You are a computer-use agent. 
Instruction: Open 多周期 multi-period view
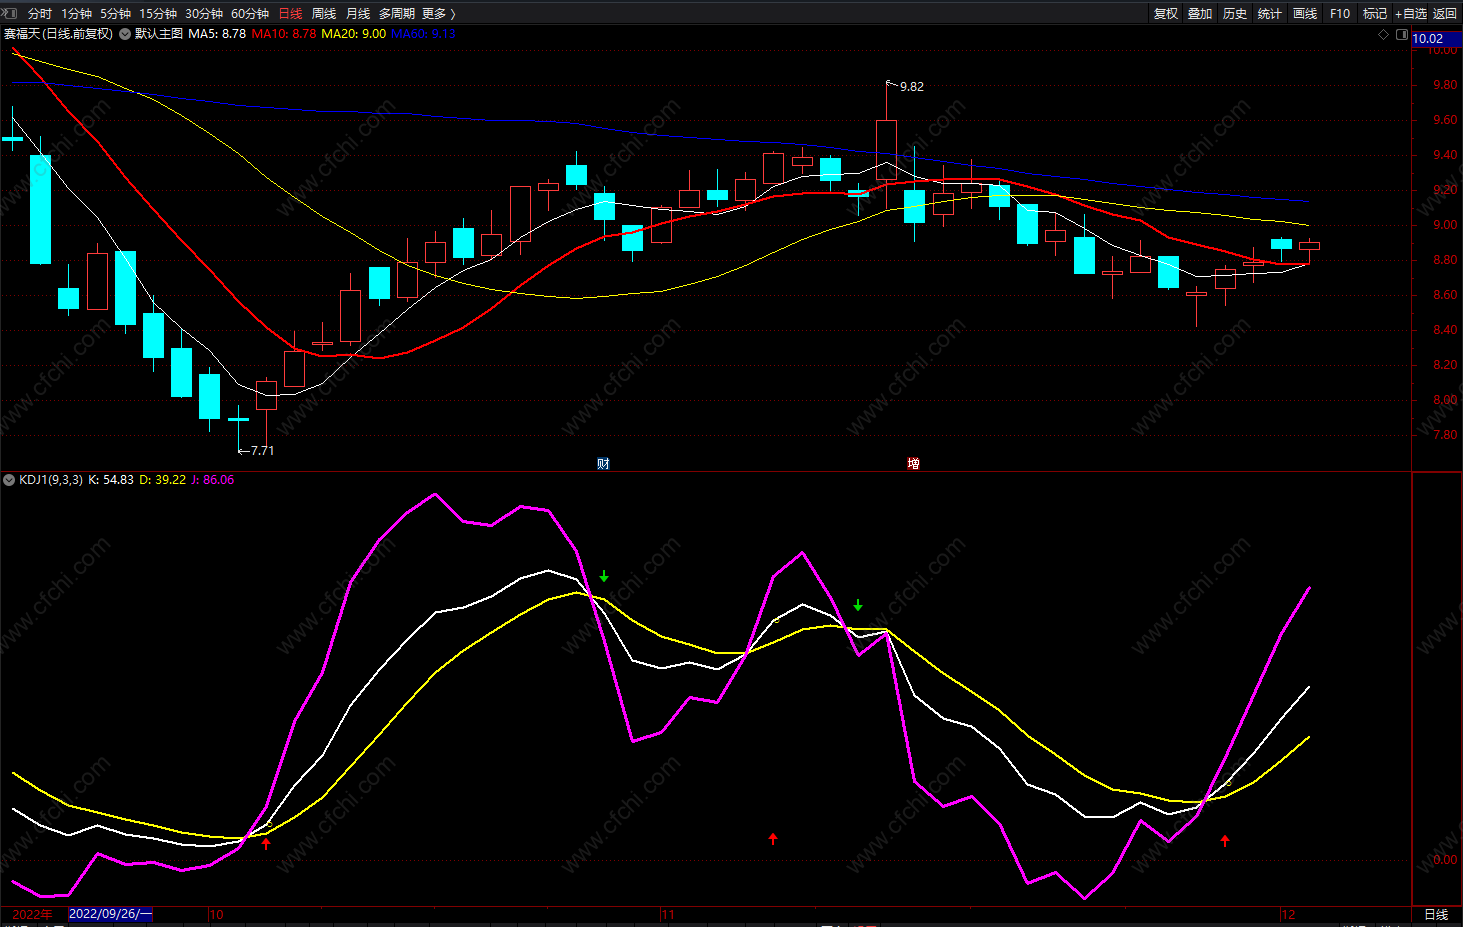[397, 13]
